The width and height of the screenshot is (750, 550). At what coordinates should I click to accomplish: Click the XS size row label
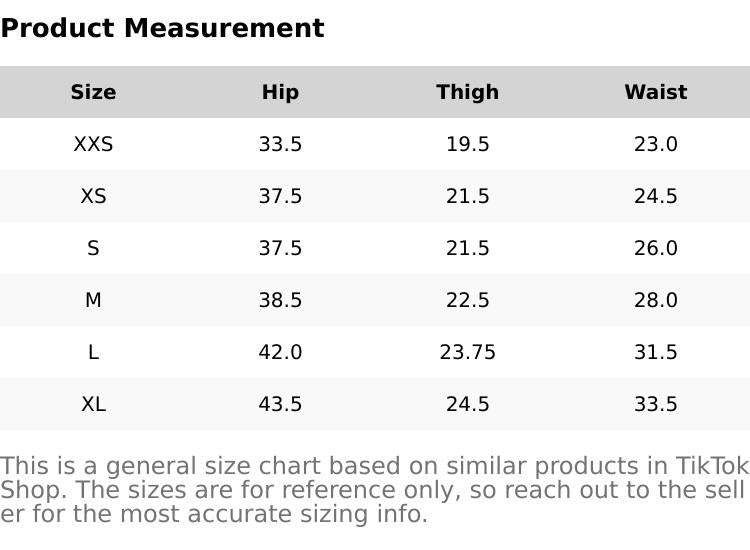tap(93, 196)
